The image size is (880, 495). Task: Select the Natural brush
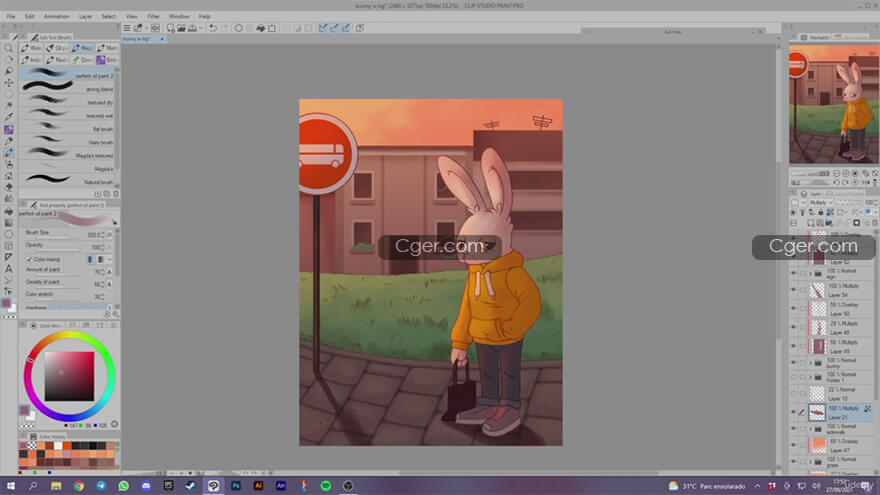tap(68, 181)
